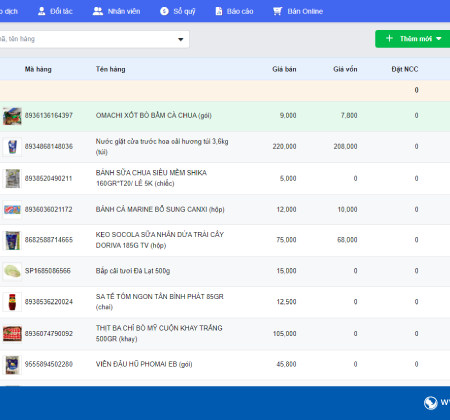Click VIÊN ĐẬU HŨ PHOMAI EB name

(x=144, y=364)
